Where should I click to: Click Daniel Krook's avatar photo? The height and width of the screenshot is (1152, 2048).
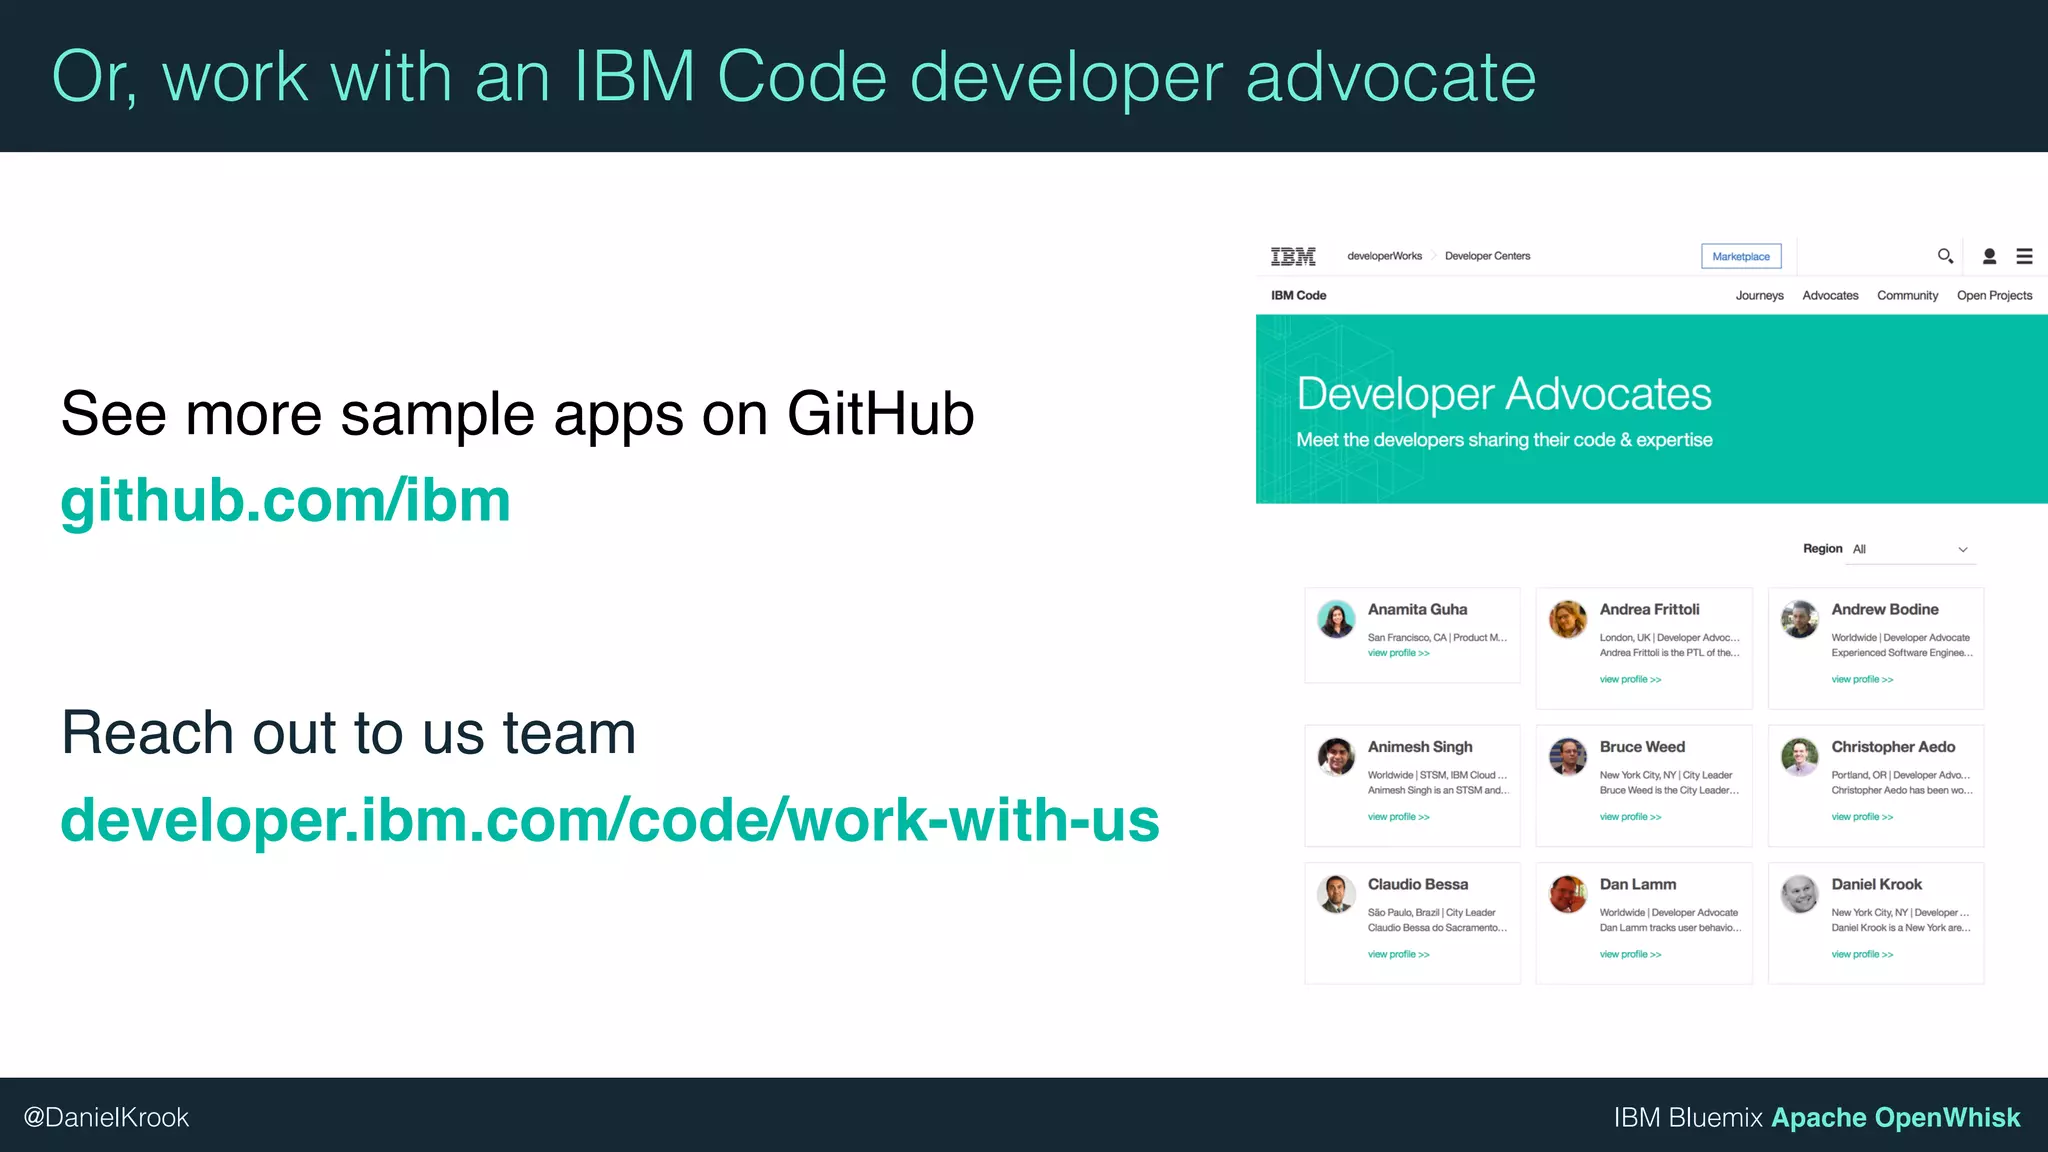pyautogui.click(x=1800, y=894)
